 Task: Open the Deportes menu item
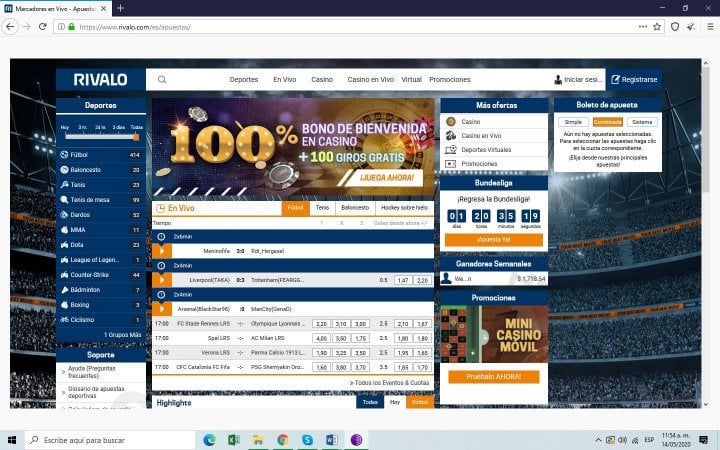pos(244,79)
